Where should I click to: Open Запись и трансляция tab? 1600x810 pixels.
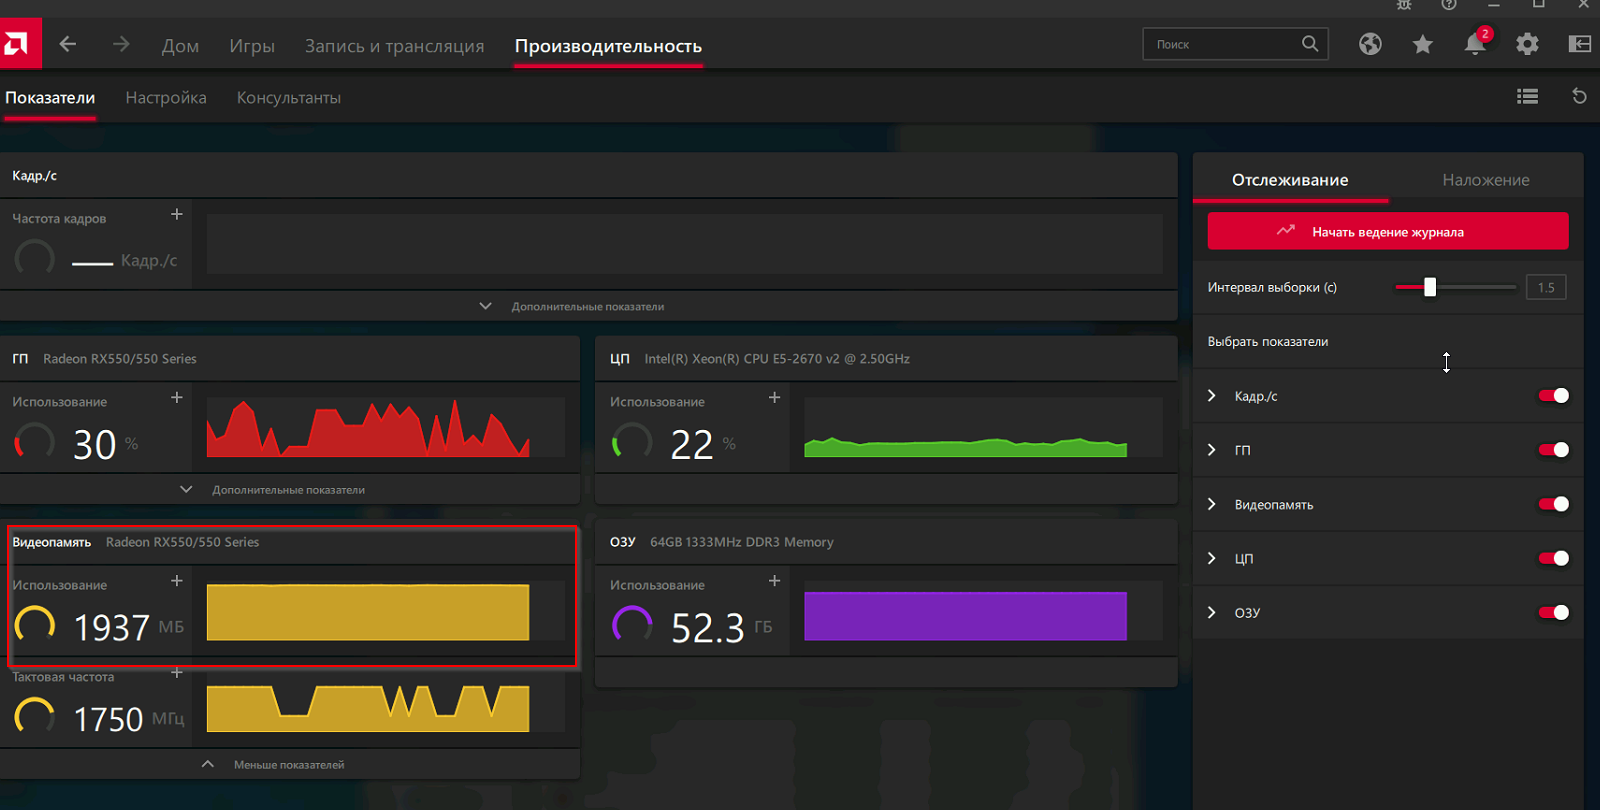pos(394,46)
